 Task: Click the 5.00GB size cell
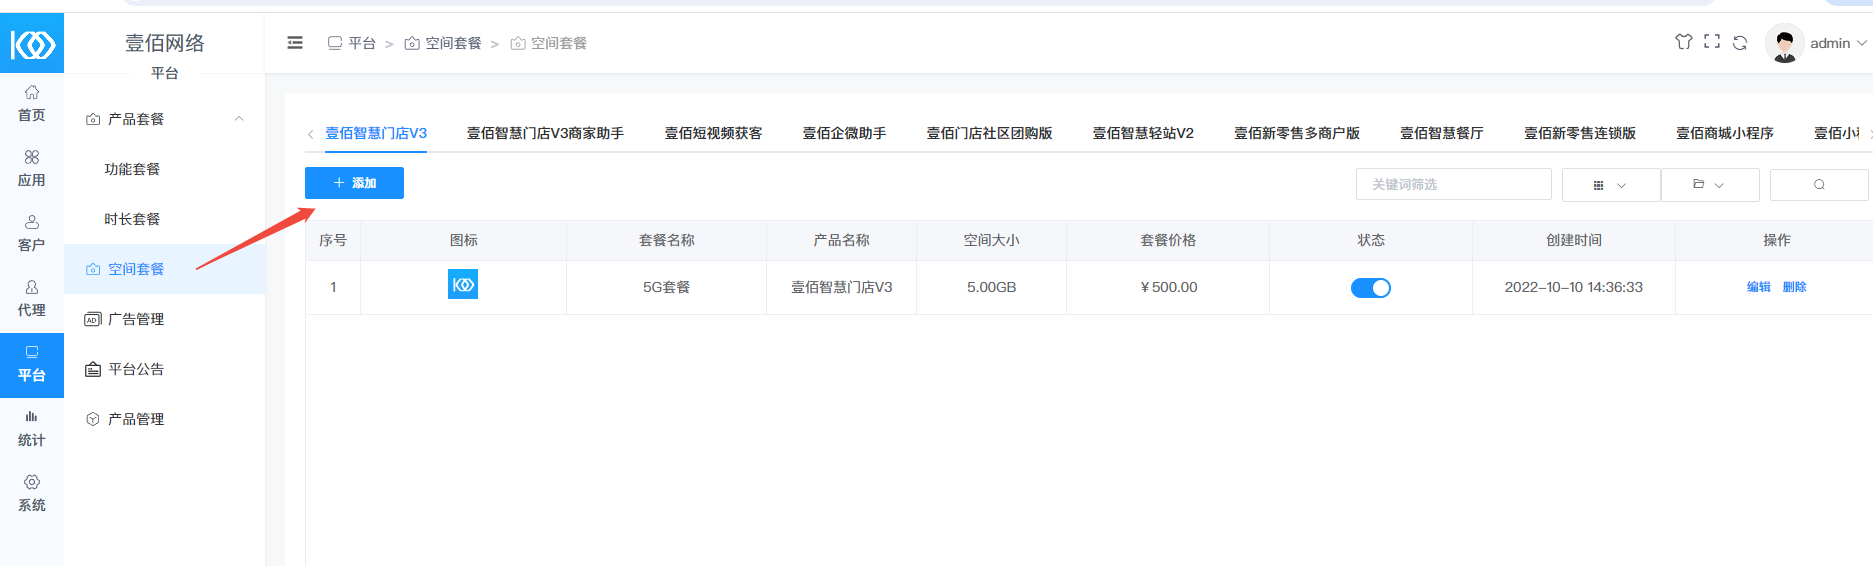[991, 287]
